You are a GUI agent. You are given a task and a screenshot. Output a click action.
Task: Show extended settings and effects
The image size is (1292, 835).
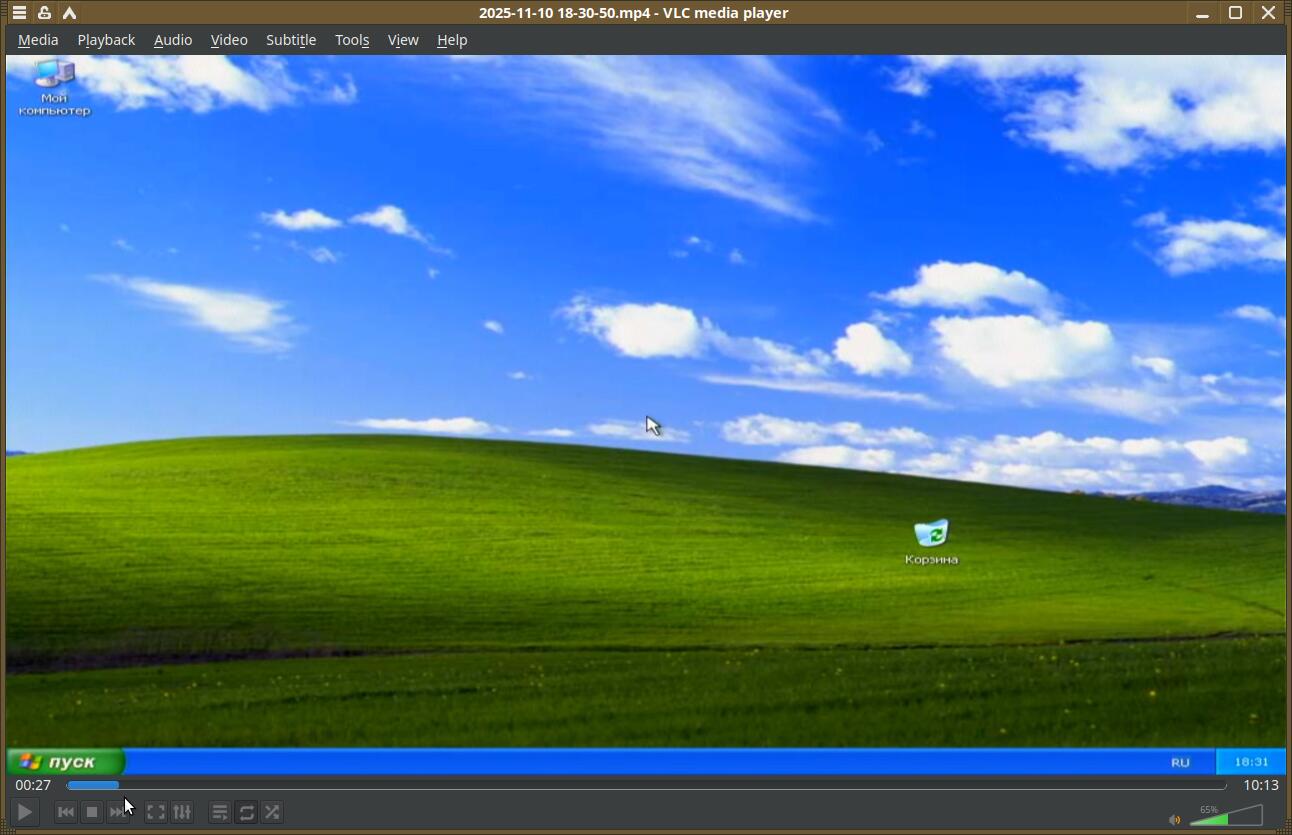coord(182,812)
